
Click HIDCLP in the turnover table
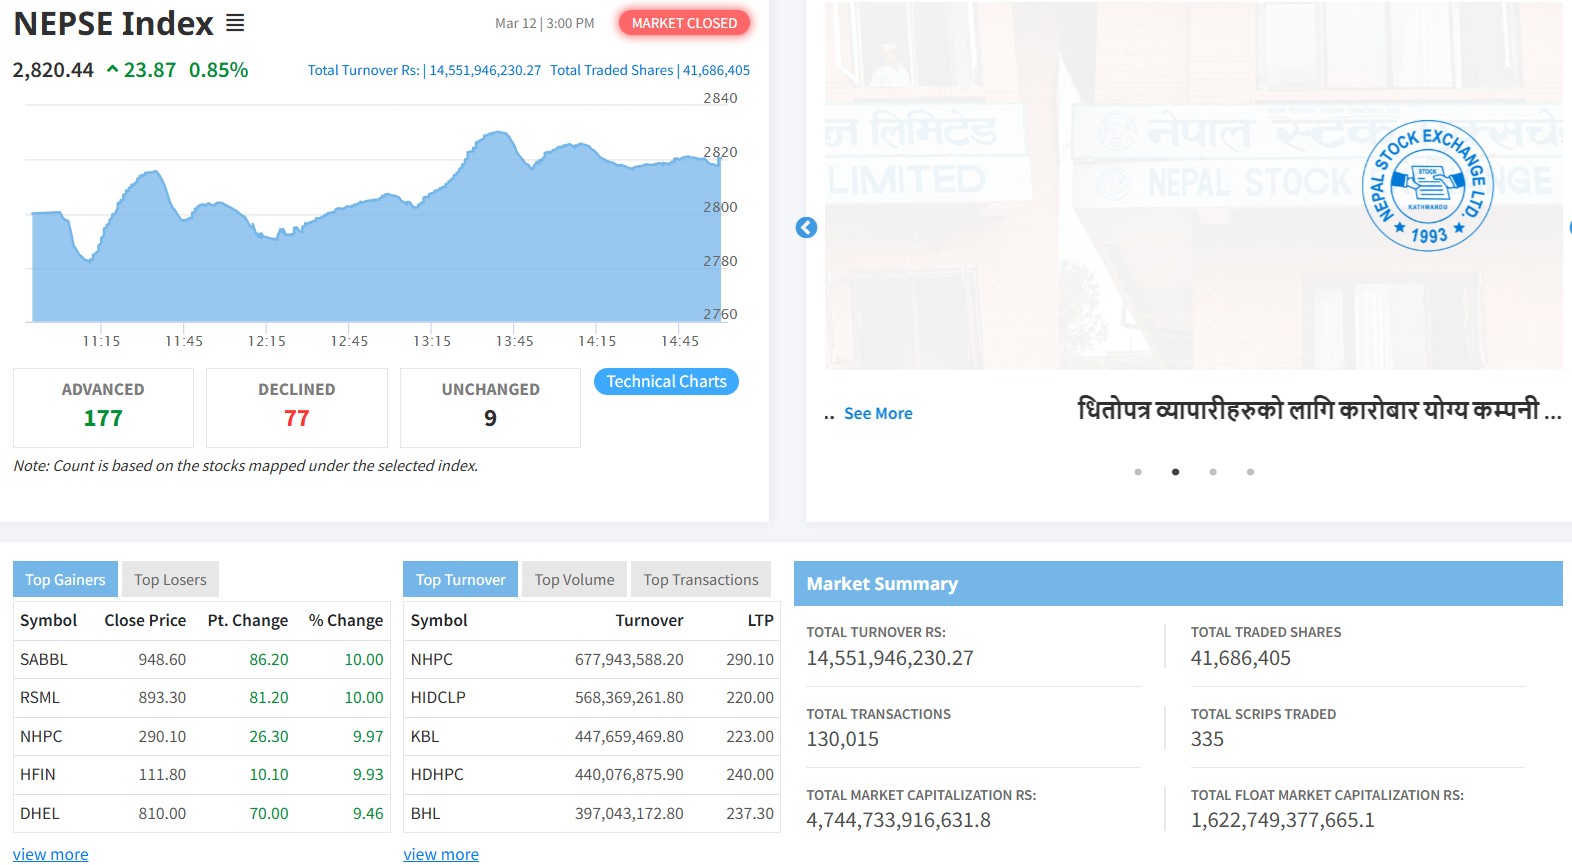click(x=438, y=698)
